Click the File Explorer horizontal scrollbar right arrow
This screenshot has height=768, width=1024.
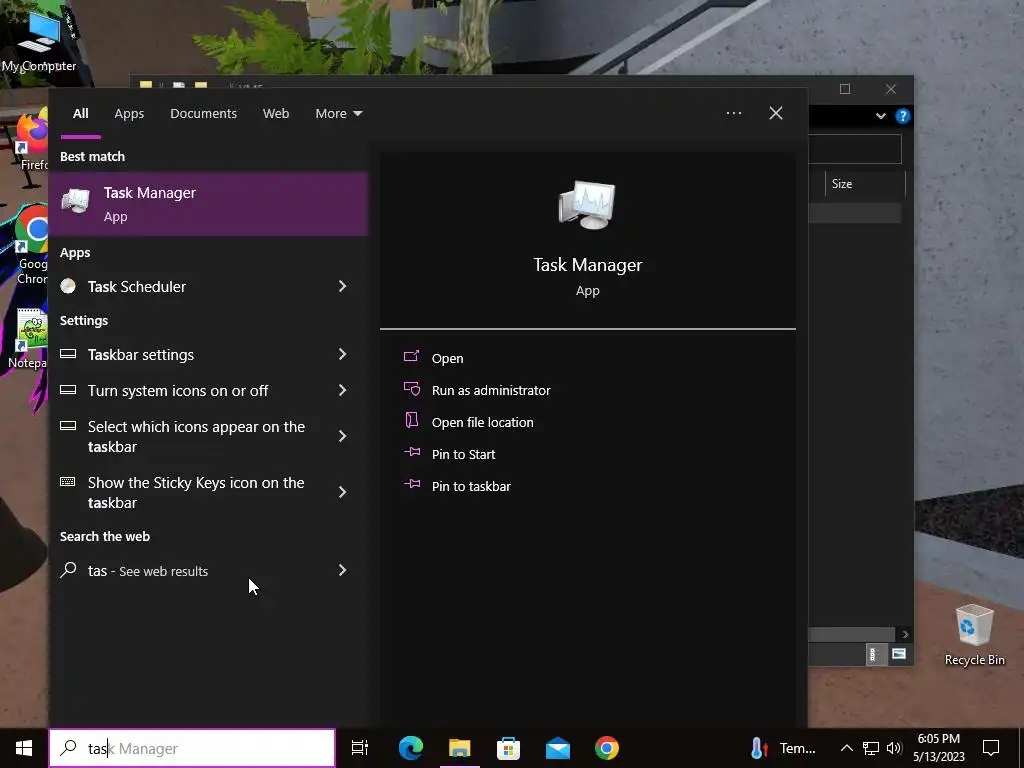(x=905, y=634)
